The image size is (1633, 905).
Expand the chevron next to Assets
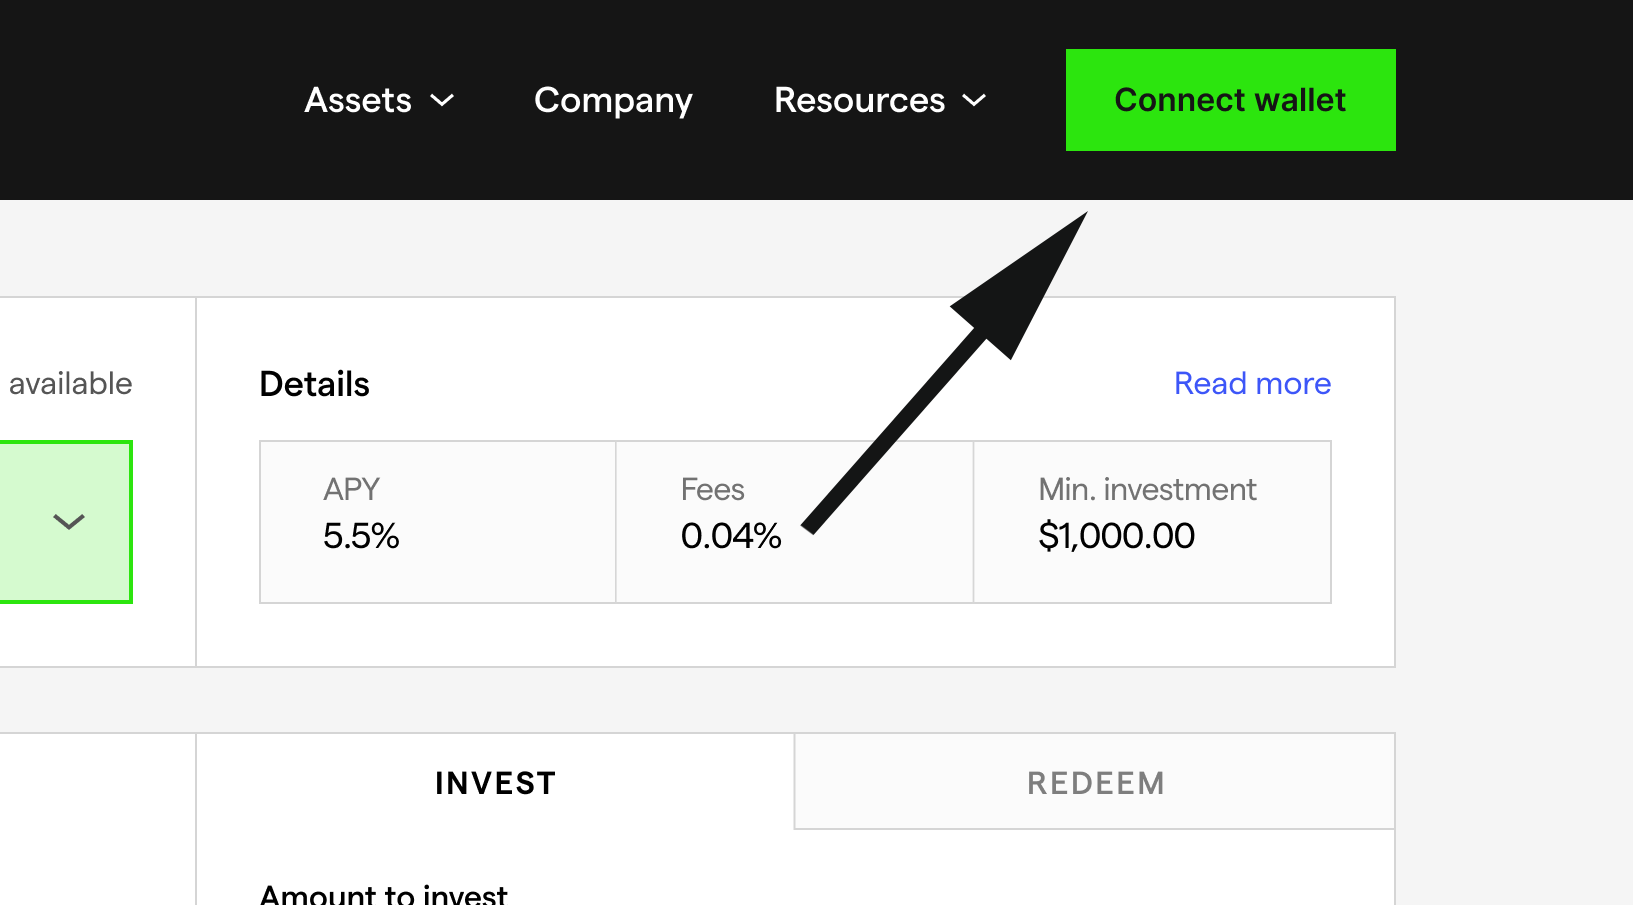click(442, 100)
